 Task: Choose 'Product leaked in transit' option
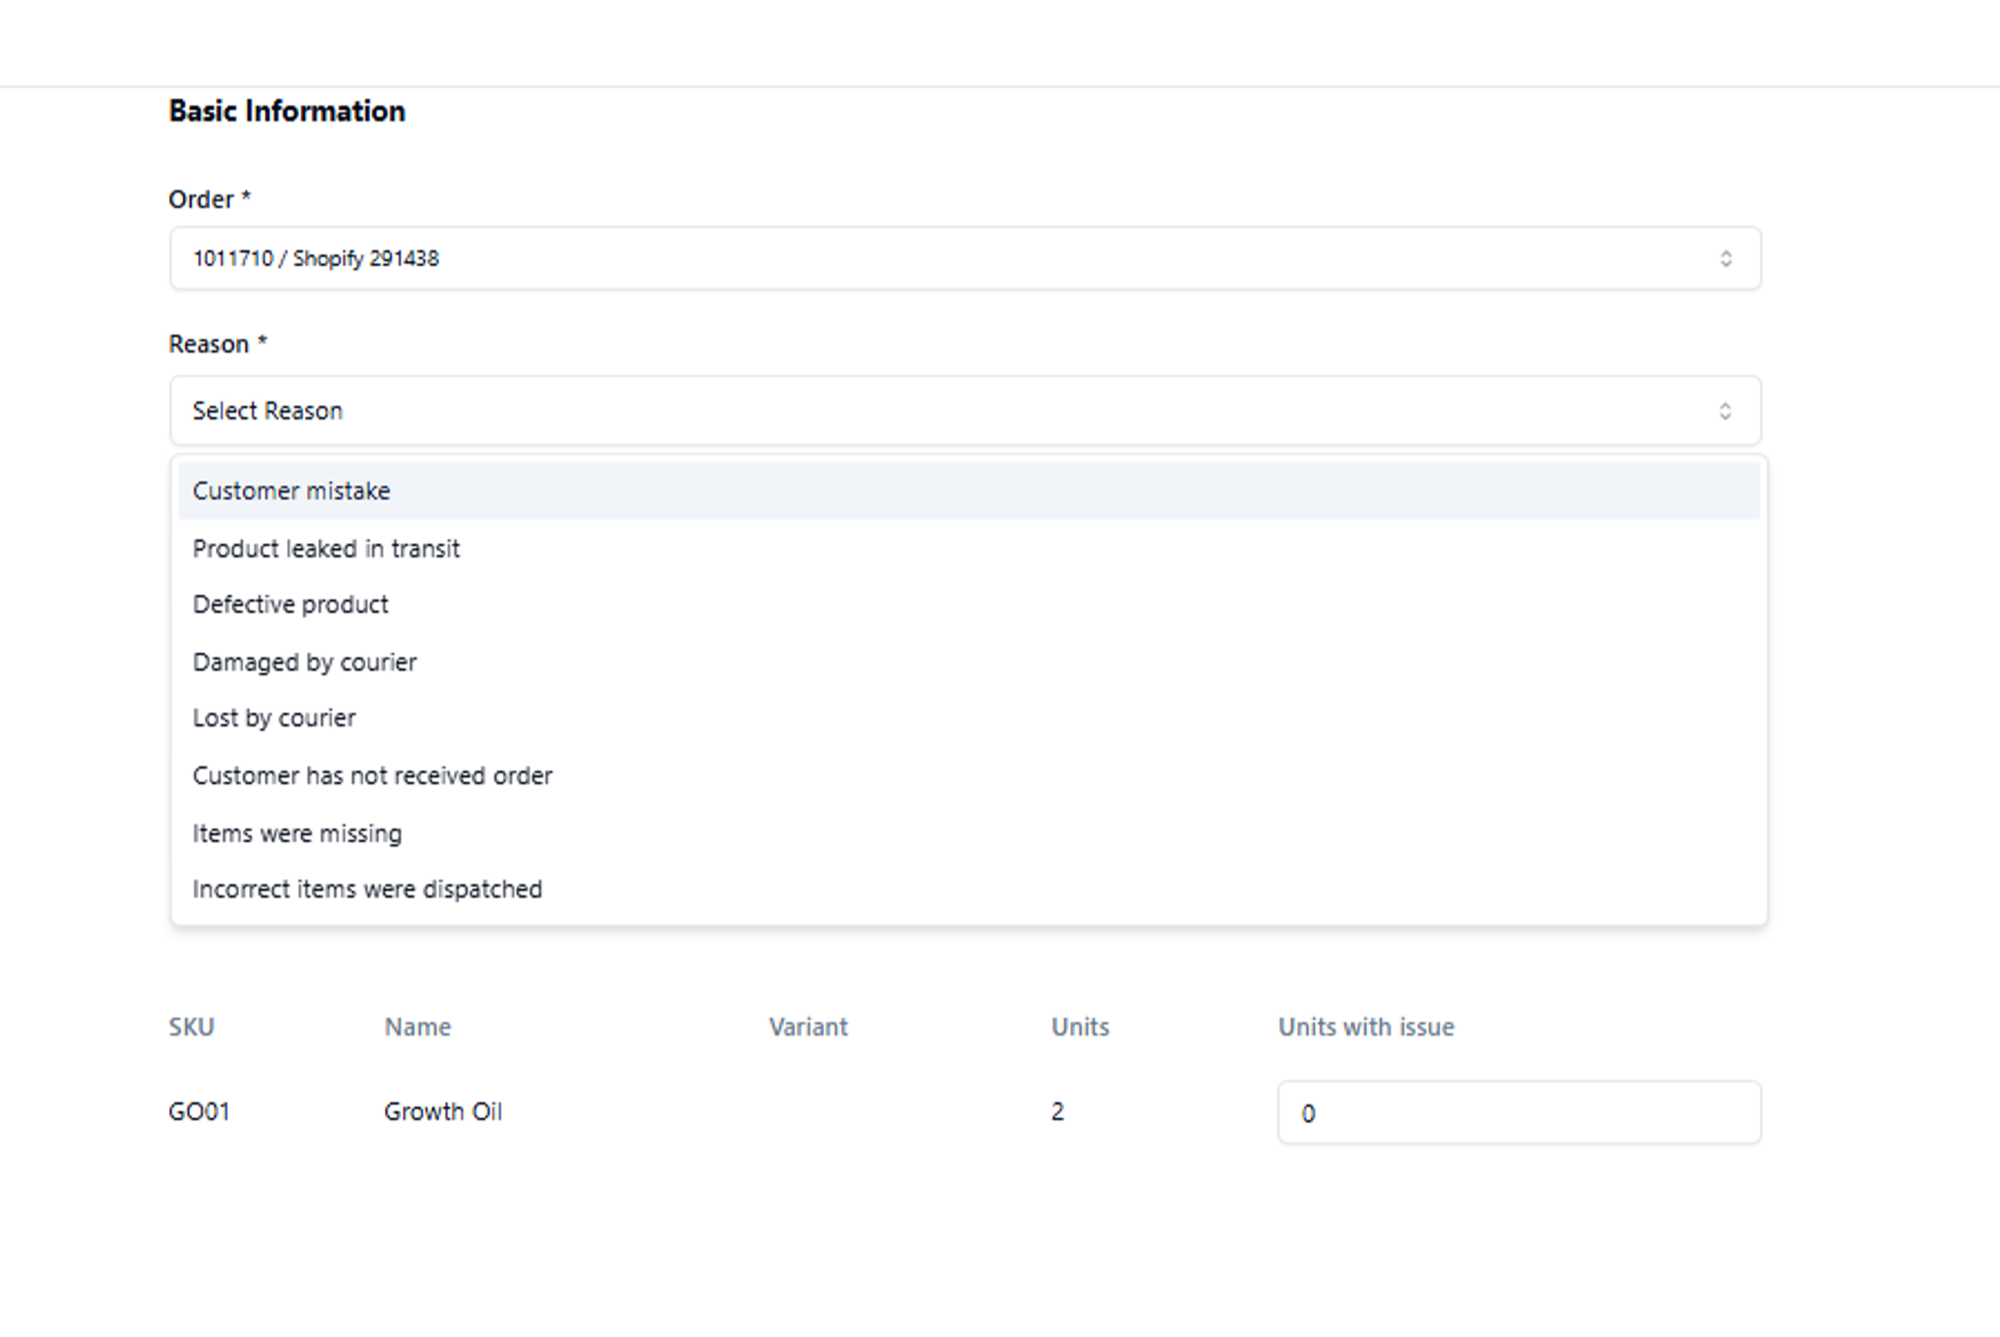326,548
